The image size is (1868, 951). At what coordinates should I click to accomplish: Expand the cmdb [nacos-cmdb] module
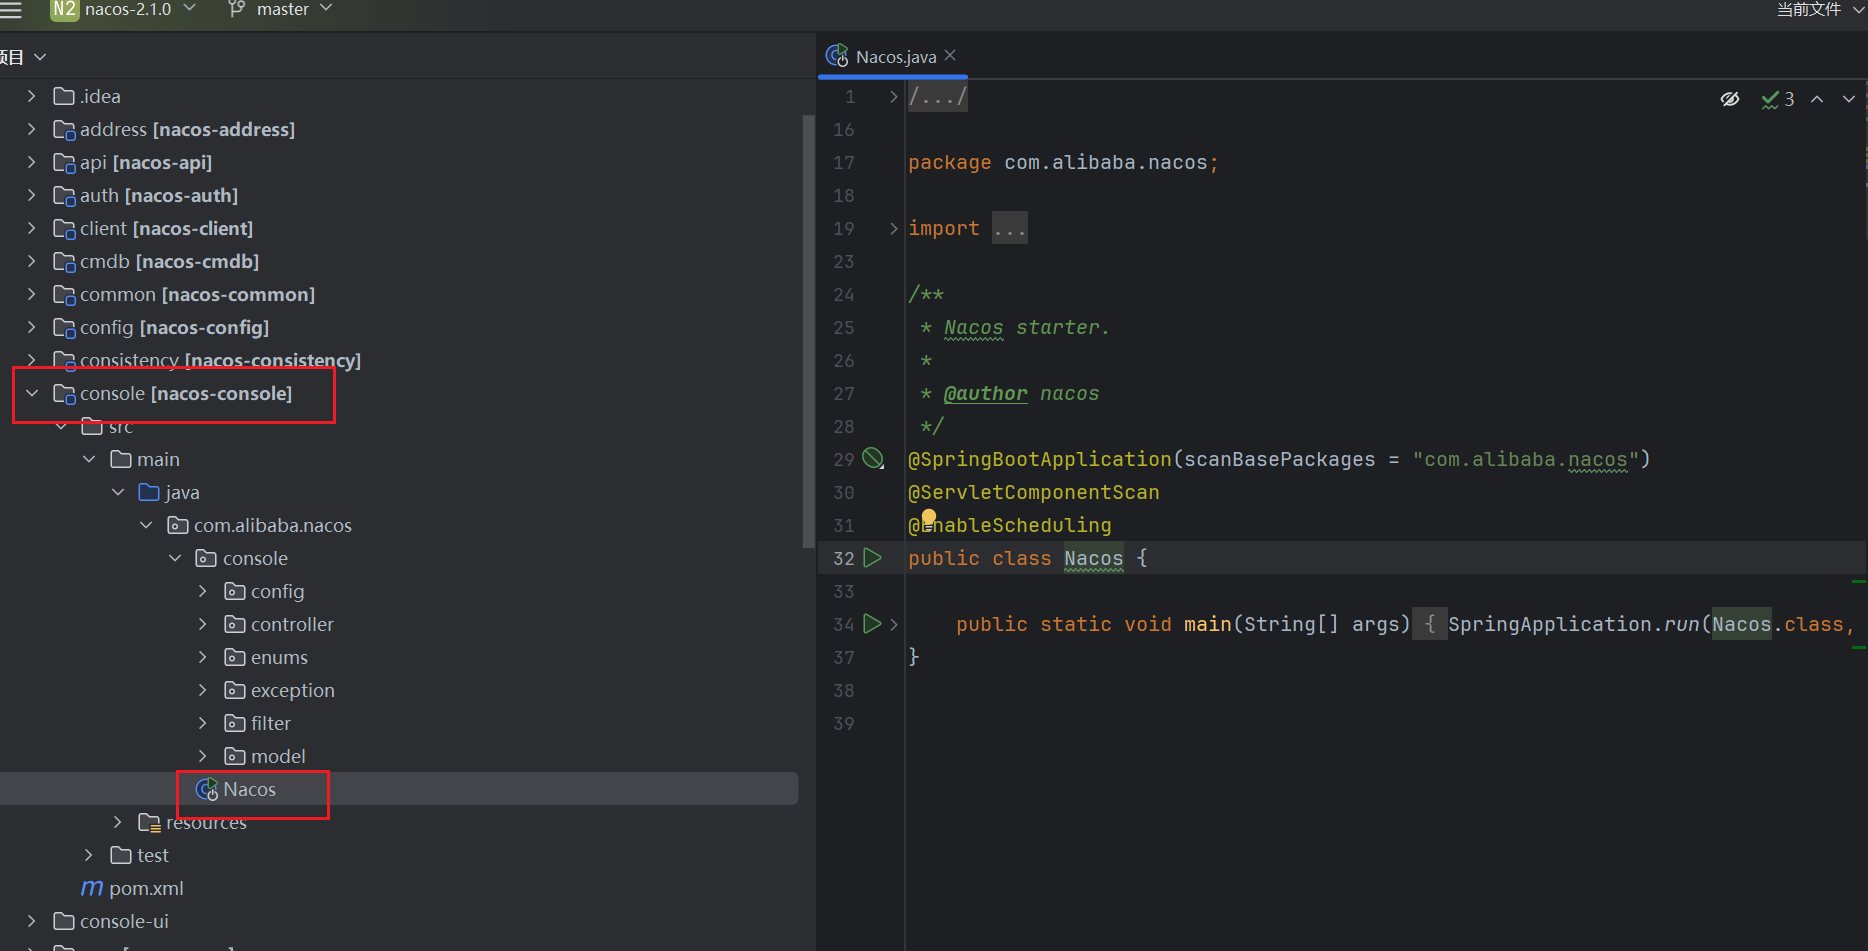point(31,261)
